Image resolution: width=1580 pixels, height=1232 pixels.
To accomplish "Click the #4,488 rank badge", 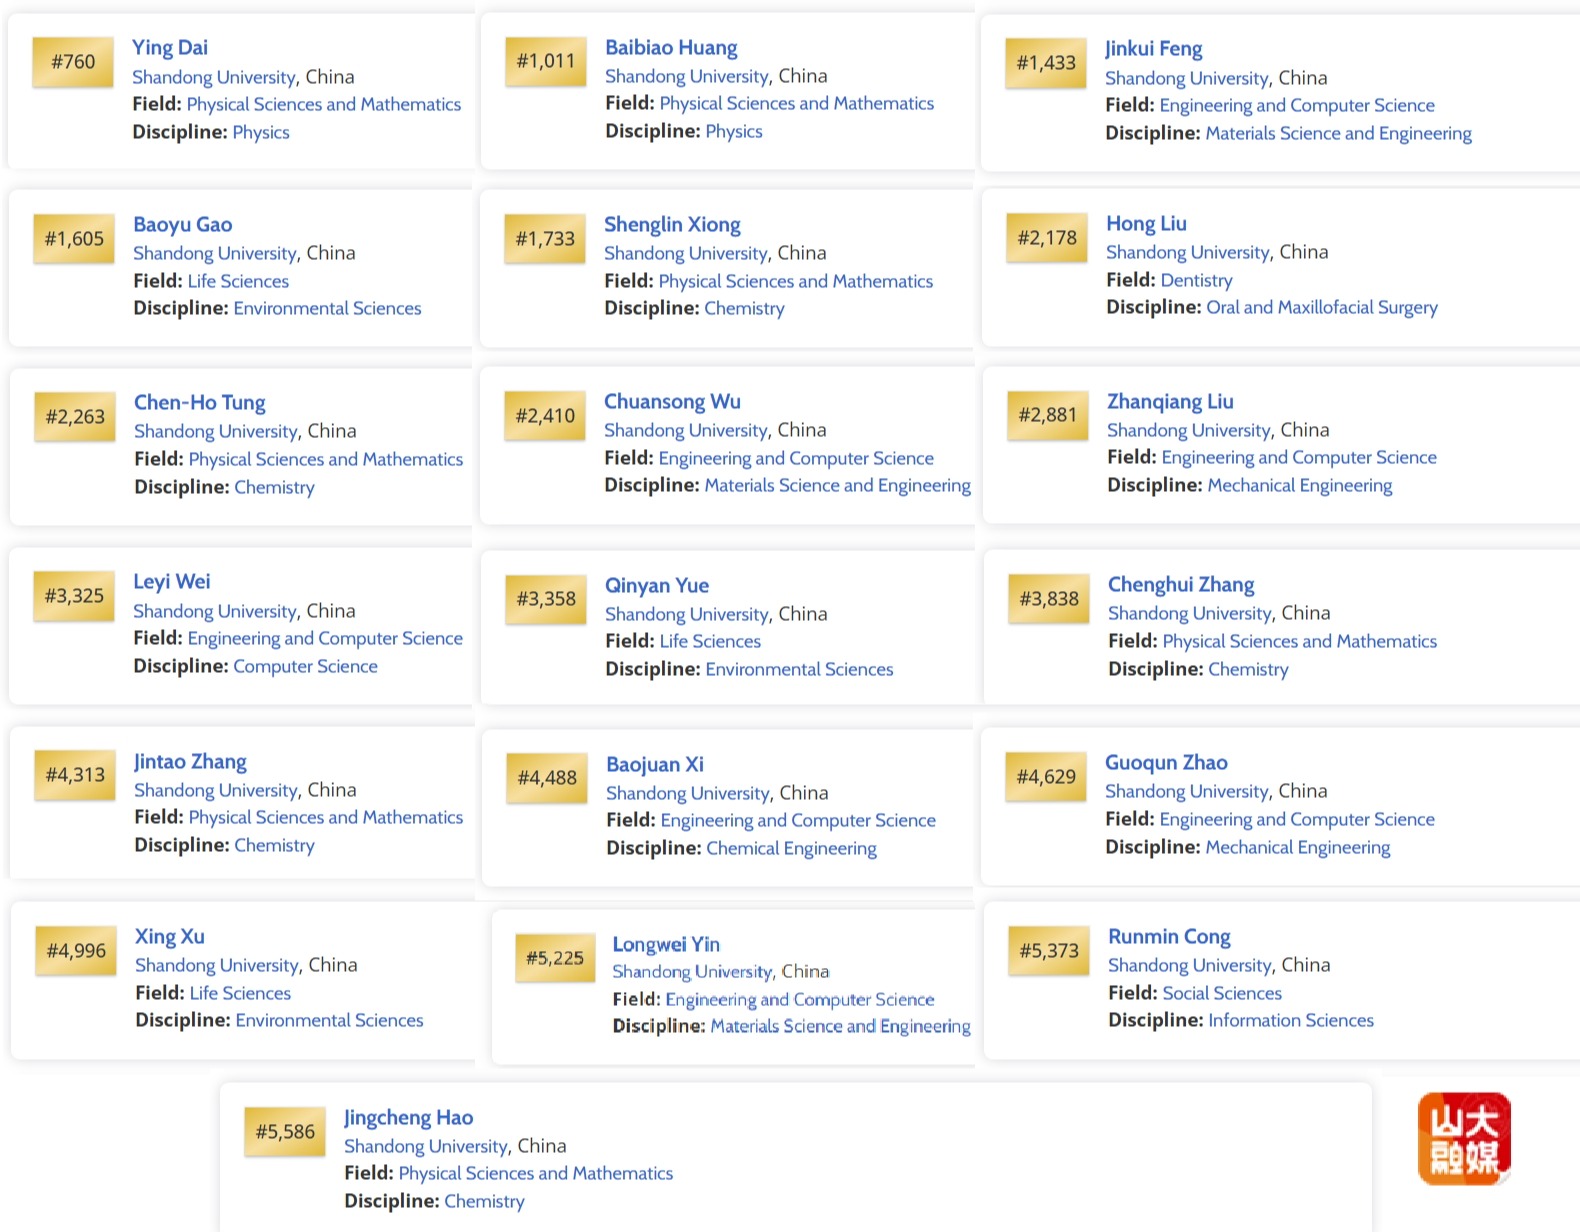I will pos(547,778).
